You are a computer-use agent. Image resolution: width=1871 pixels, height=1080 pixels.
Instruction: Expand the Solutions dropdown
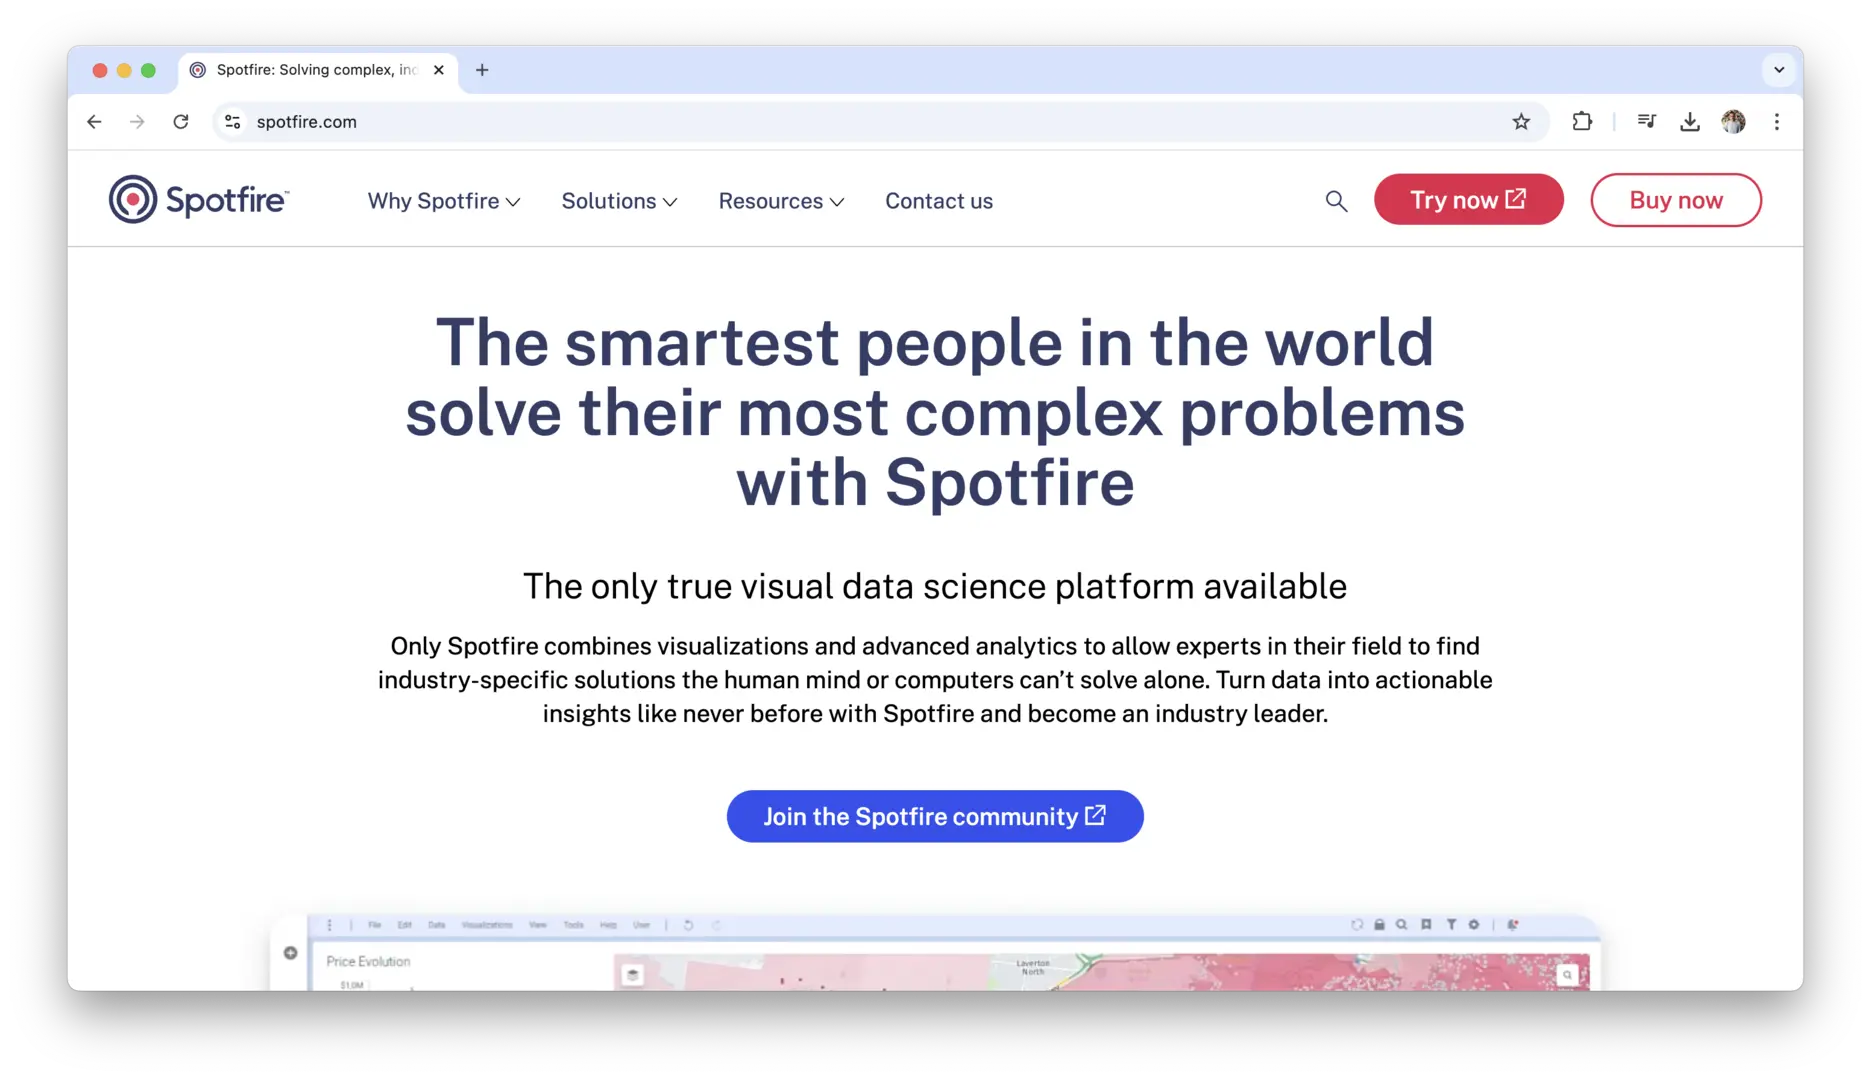coord(619,201)
